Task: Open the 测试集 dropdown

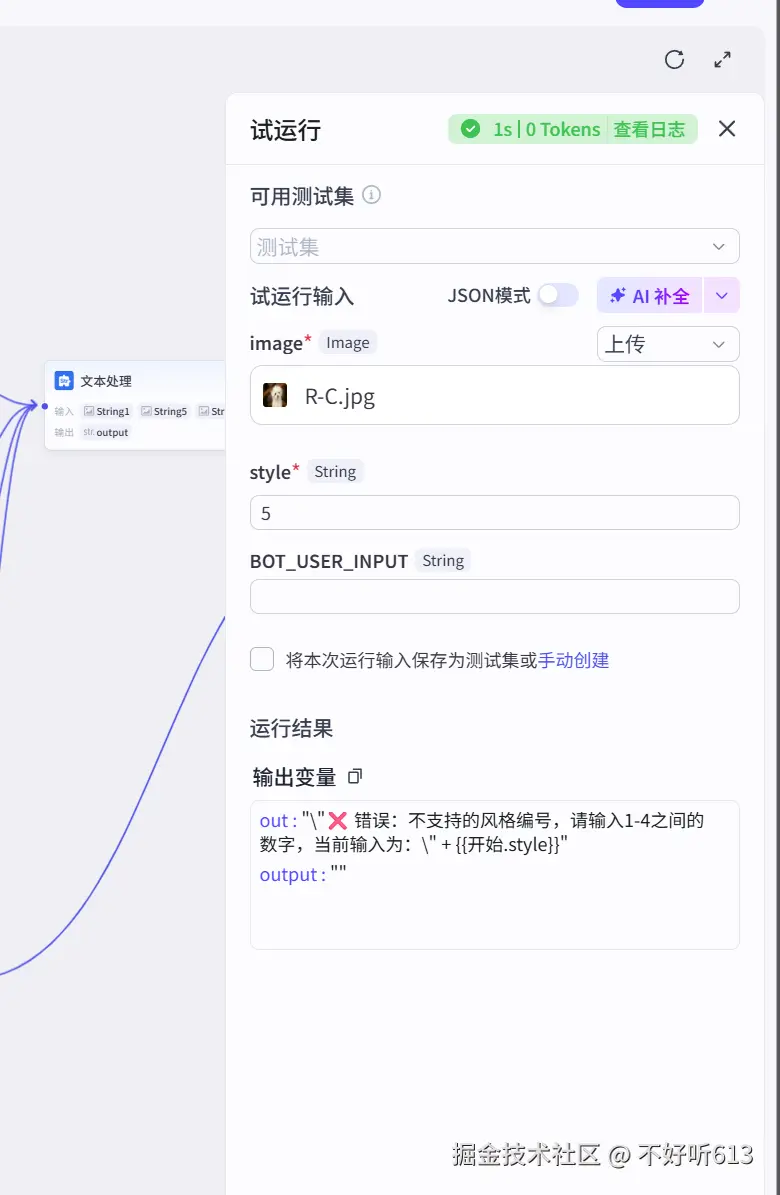Action: coord(494,246)
